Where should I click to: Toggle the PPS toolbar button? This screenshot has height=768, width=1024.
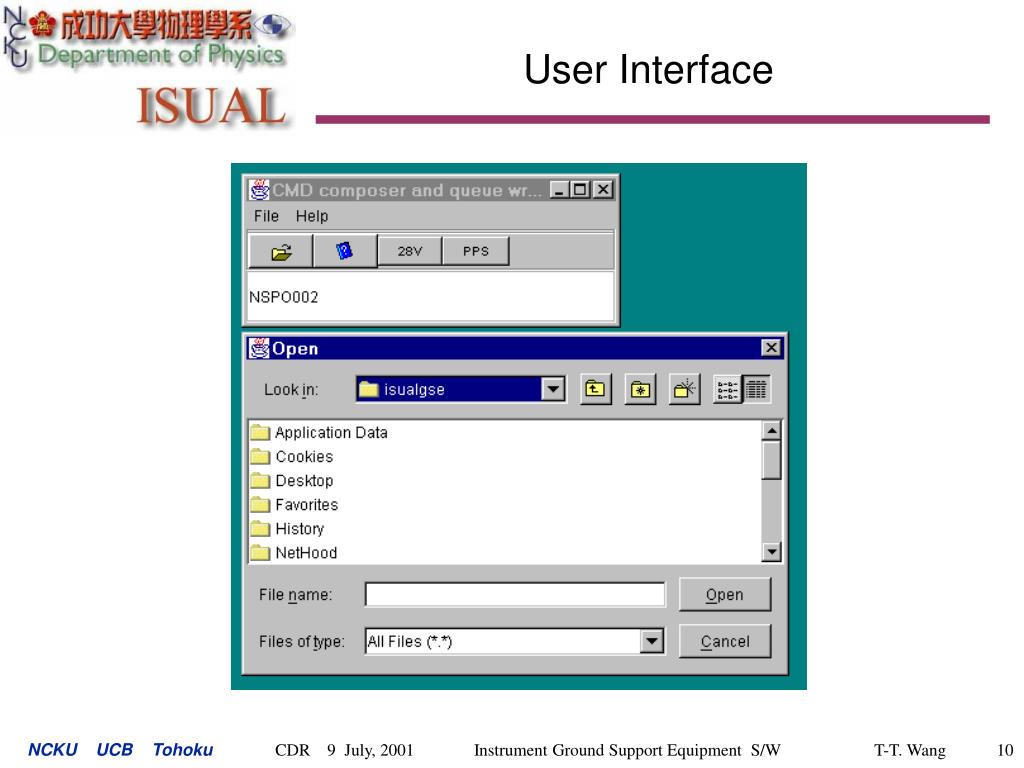point(475,251)
